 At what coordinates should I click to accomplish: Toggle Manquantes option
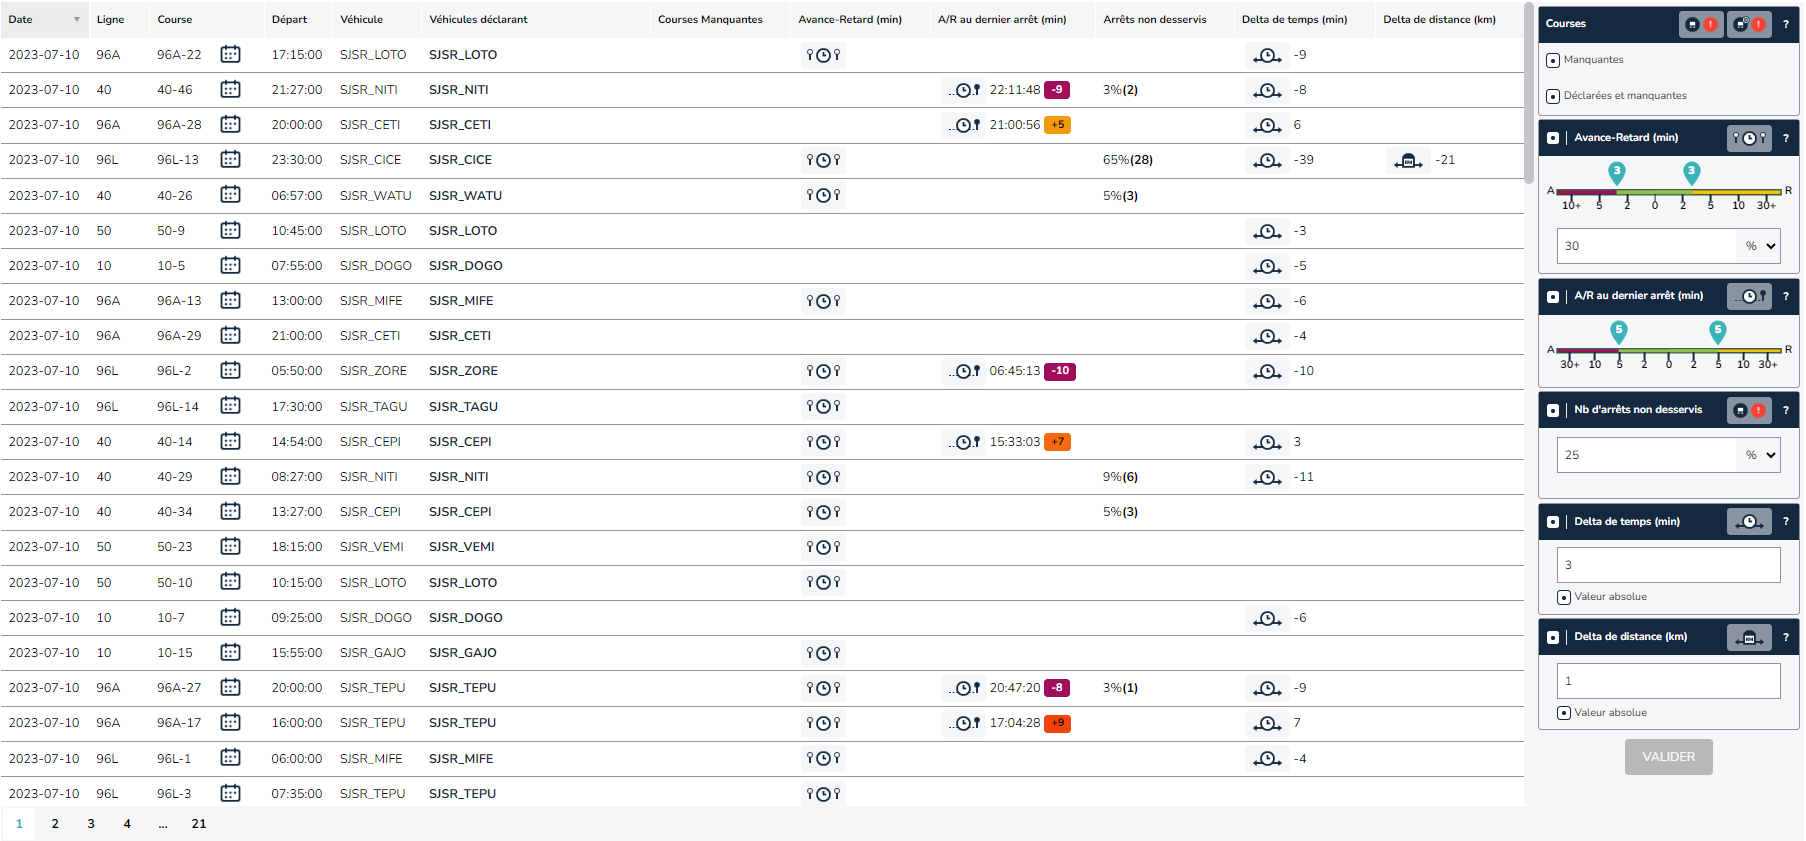(1553, 60)
